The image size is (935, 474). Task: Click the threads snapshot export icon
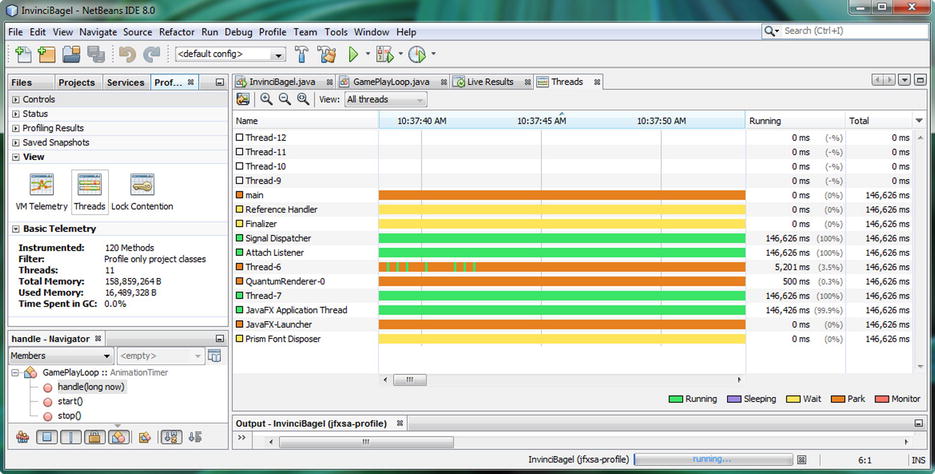(x=243, y=100)
